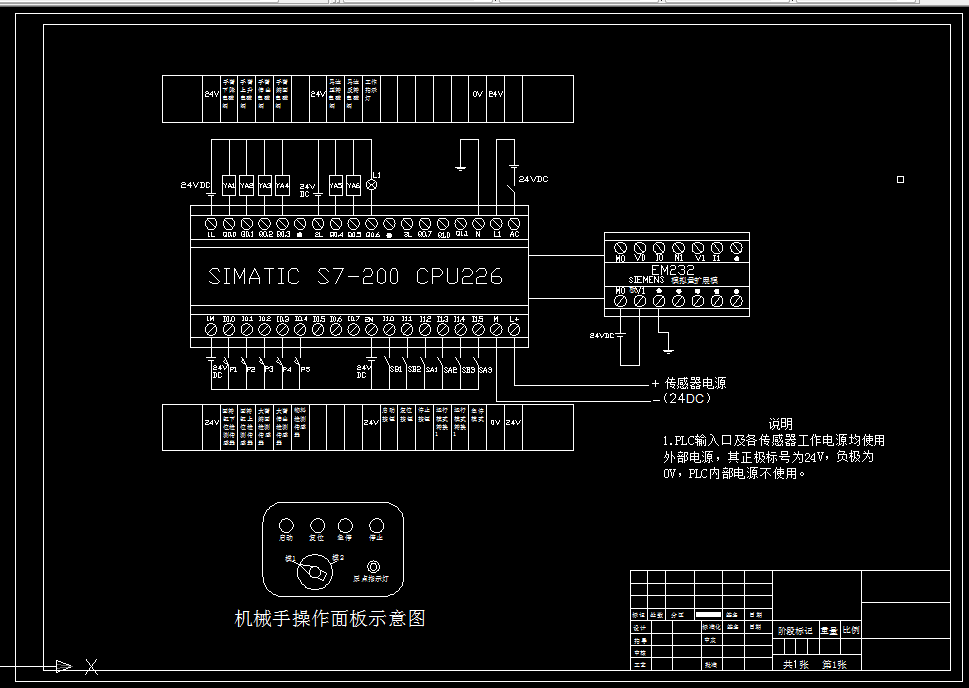The image size is (969, 688).
Task: Select the 共1张 text
Action: click(x=795, y=665)
